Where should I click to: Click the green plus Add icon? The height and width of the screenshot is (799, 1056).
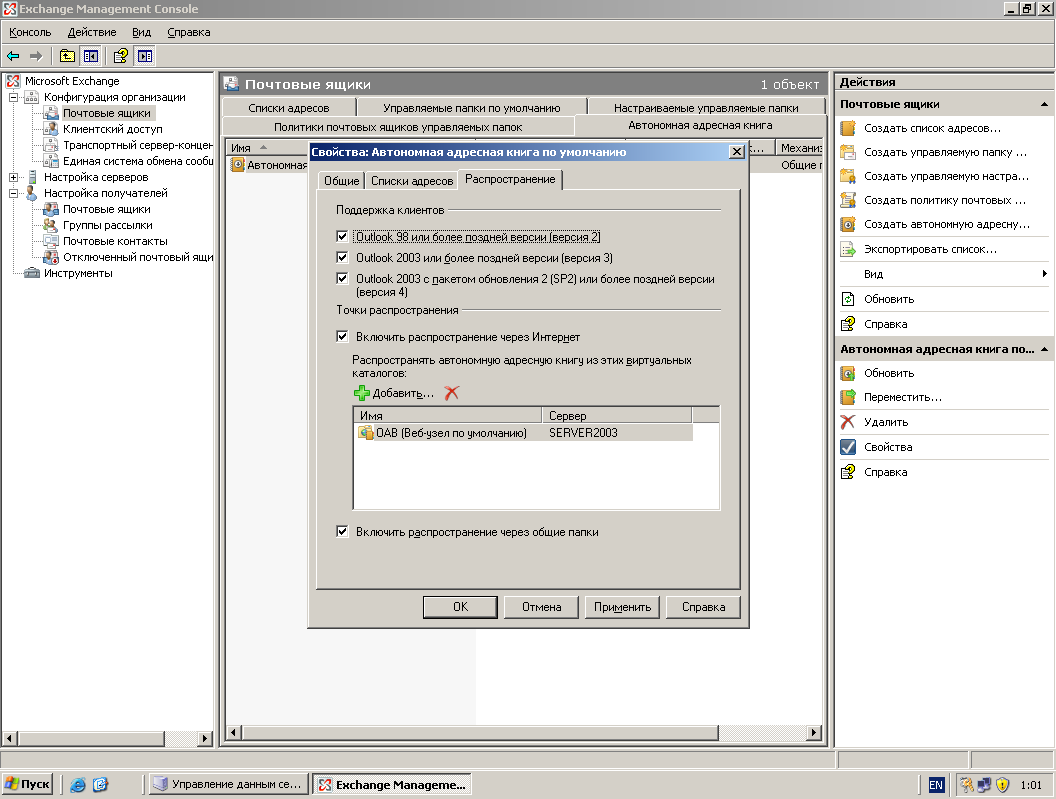pyautogui.click(x=362, y=393)
